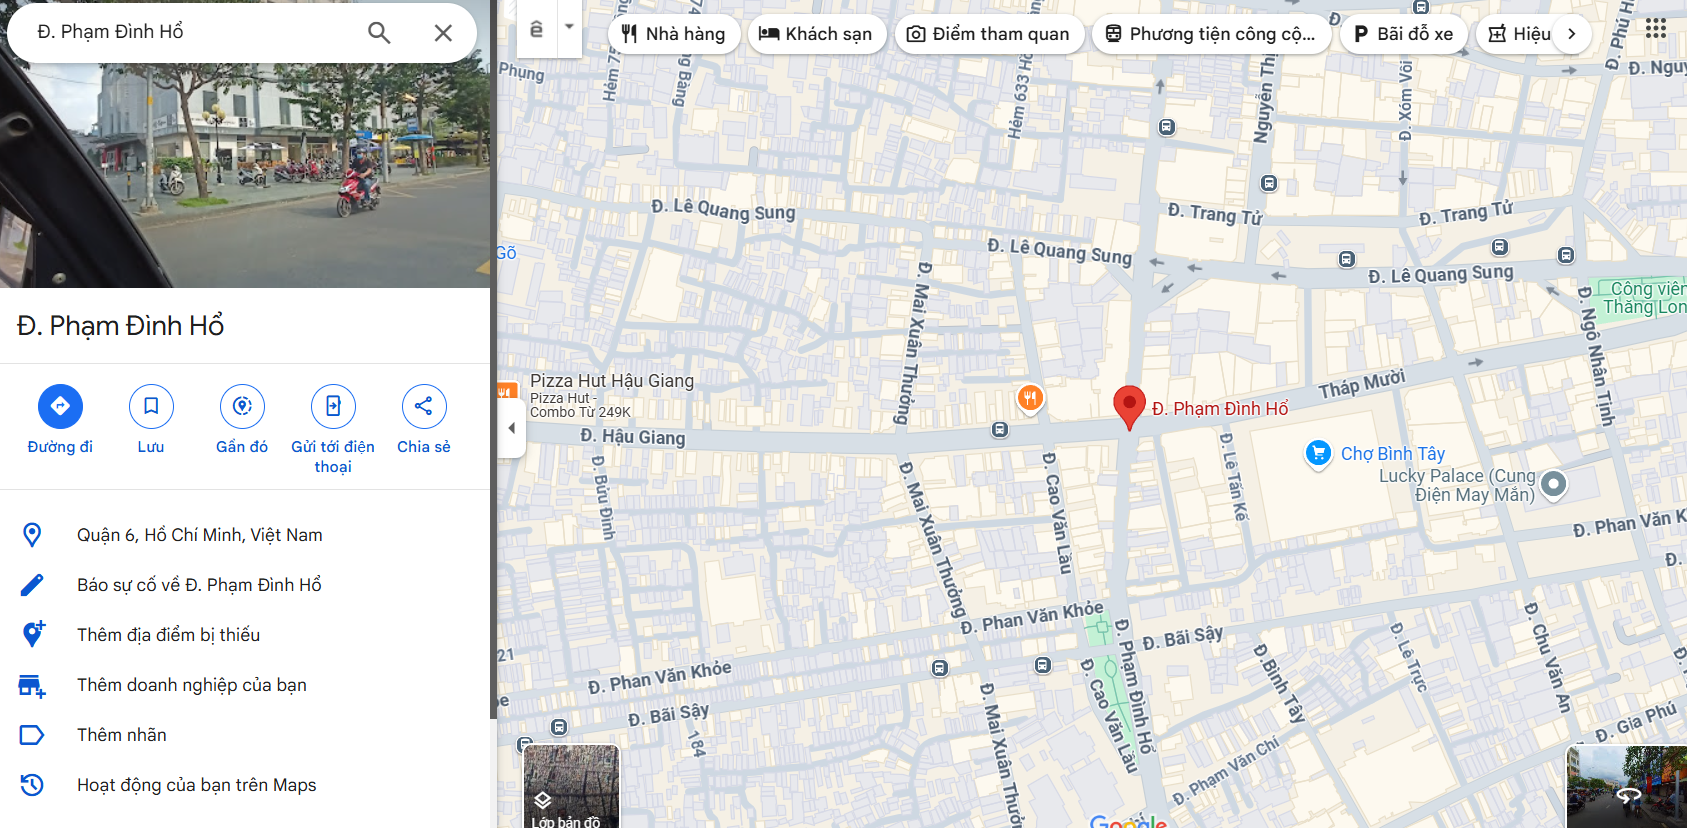This screenshot has width=1687, height=828.
Task: Select the Điểm tham quan chip
Action: (988, 34)
